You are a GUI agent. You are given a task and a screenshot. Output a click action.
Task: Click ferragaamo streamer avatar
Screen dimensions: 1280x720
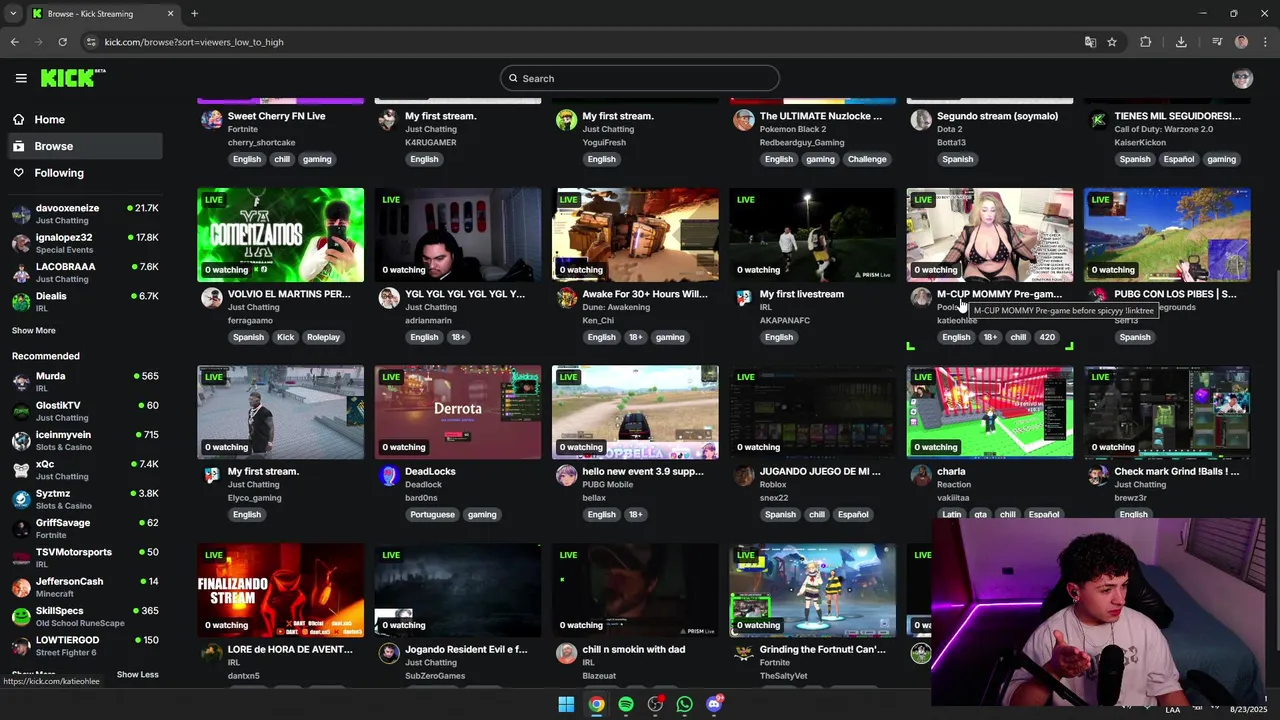(x=211, y=298)
